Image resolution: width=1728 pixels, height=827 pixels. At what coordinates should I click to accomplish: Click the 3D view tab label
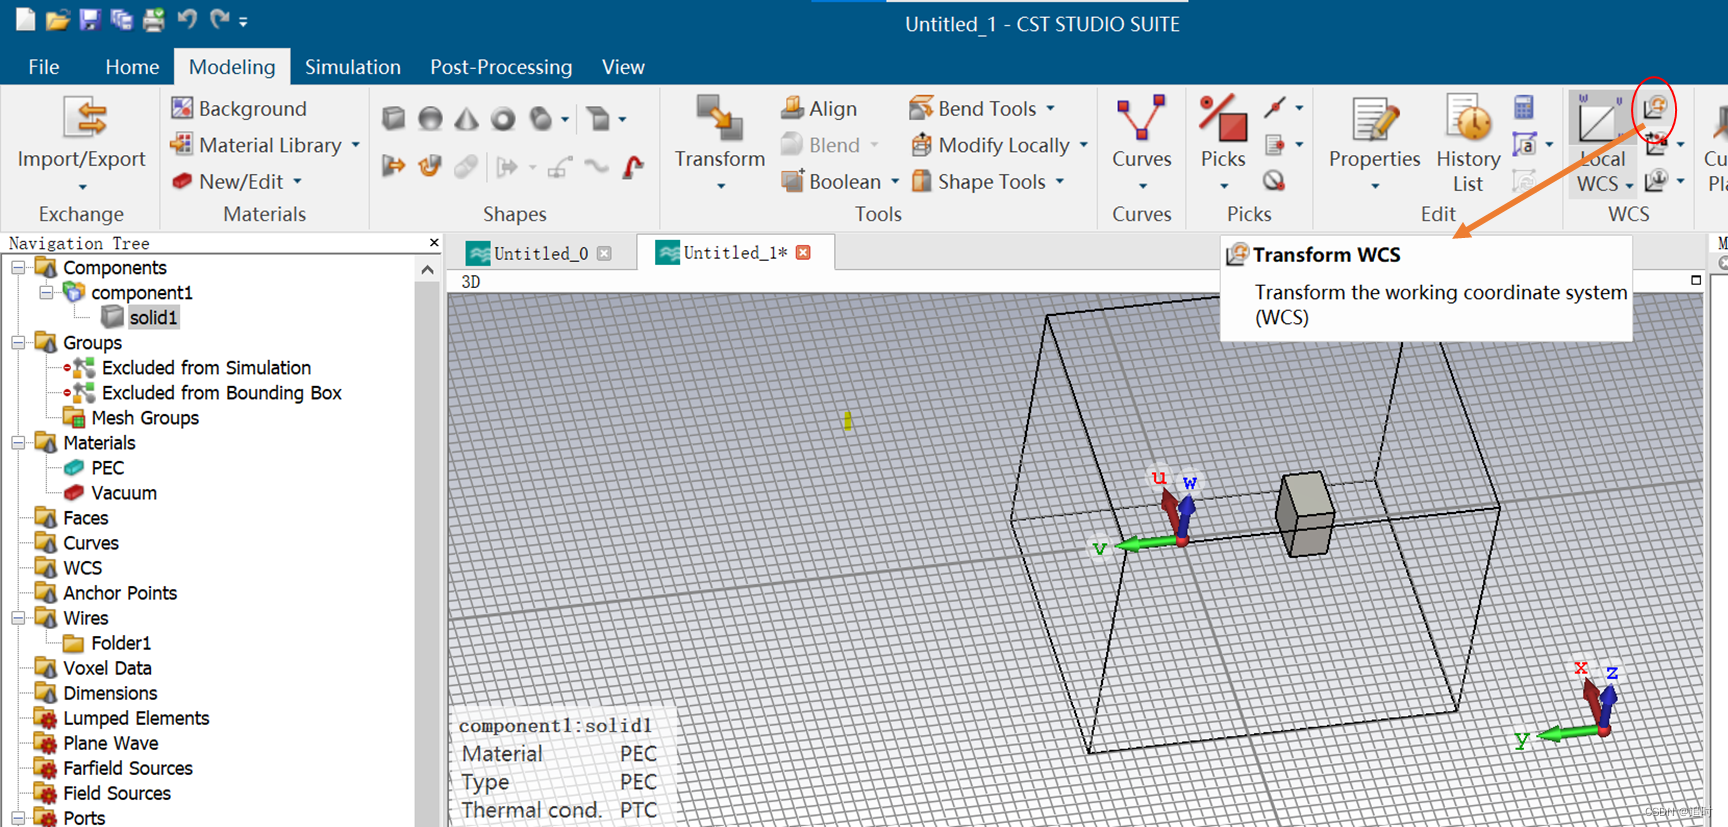pos(471,282)
